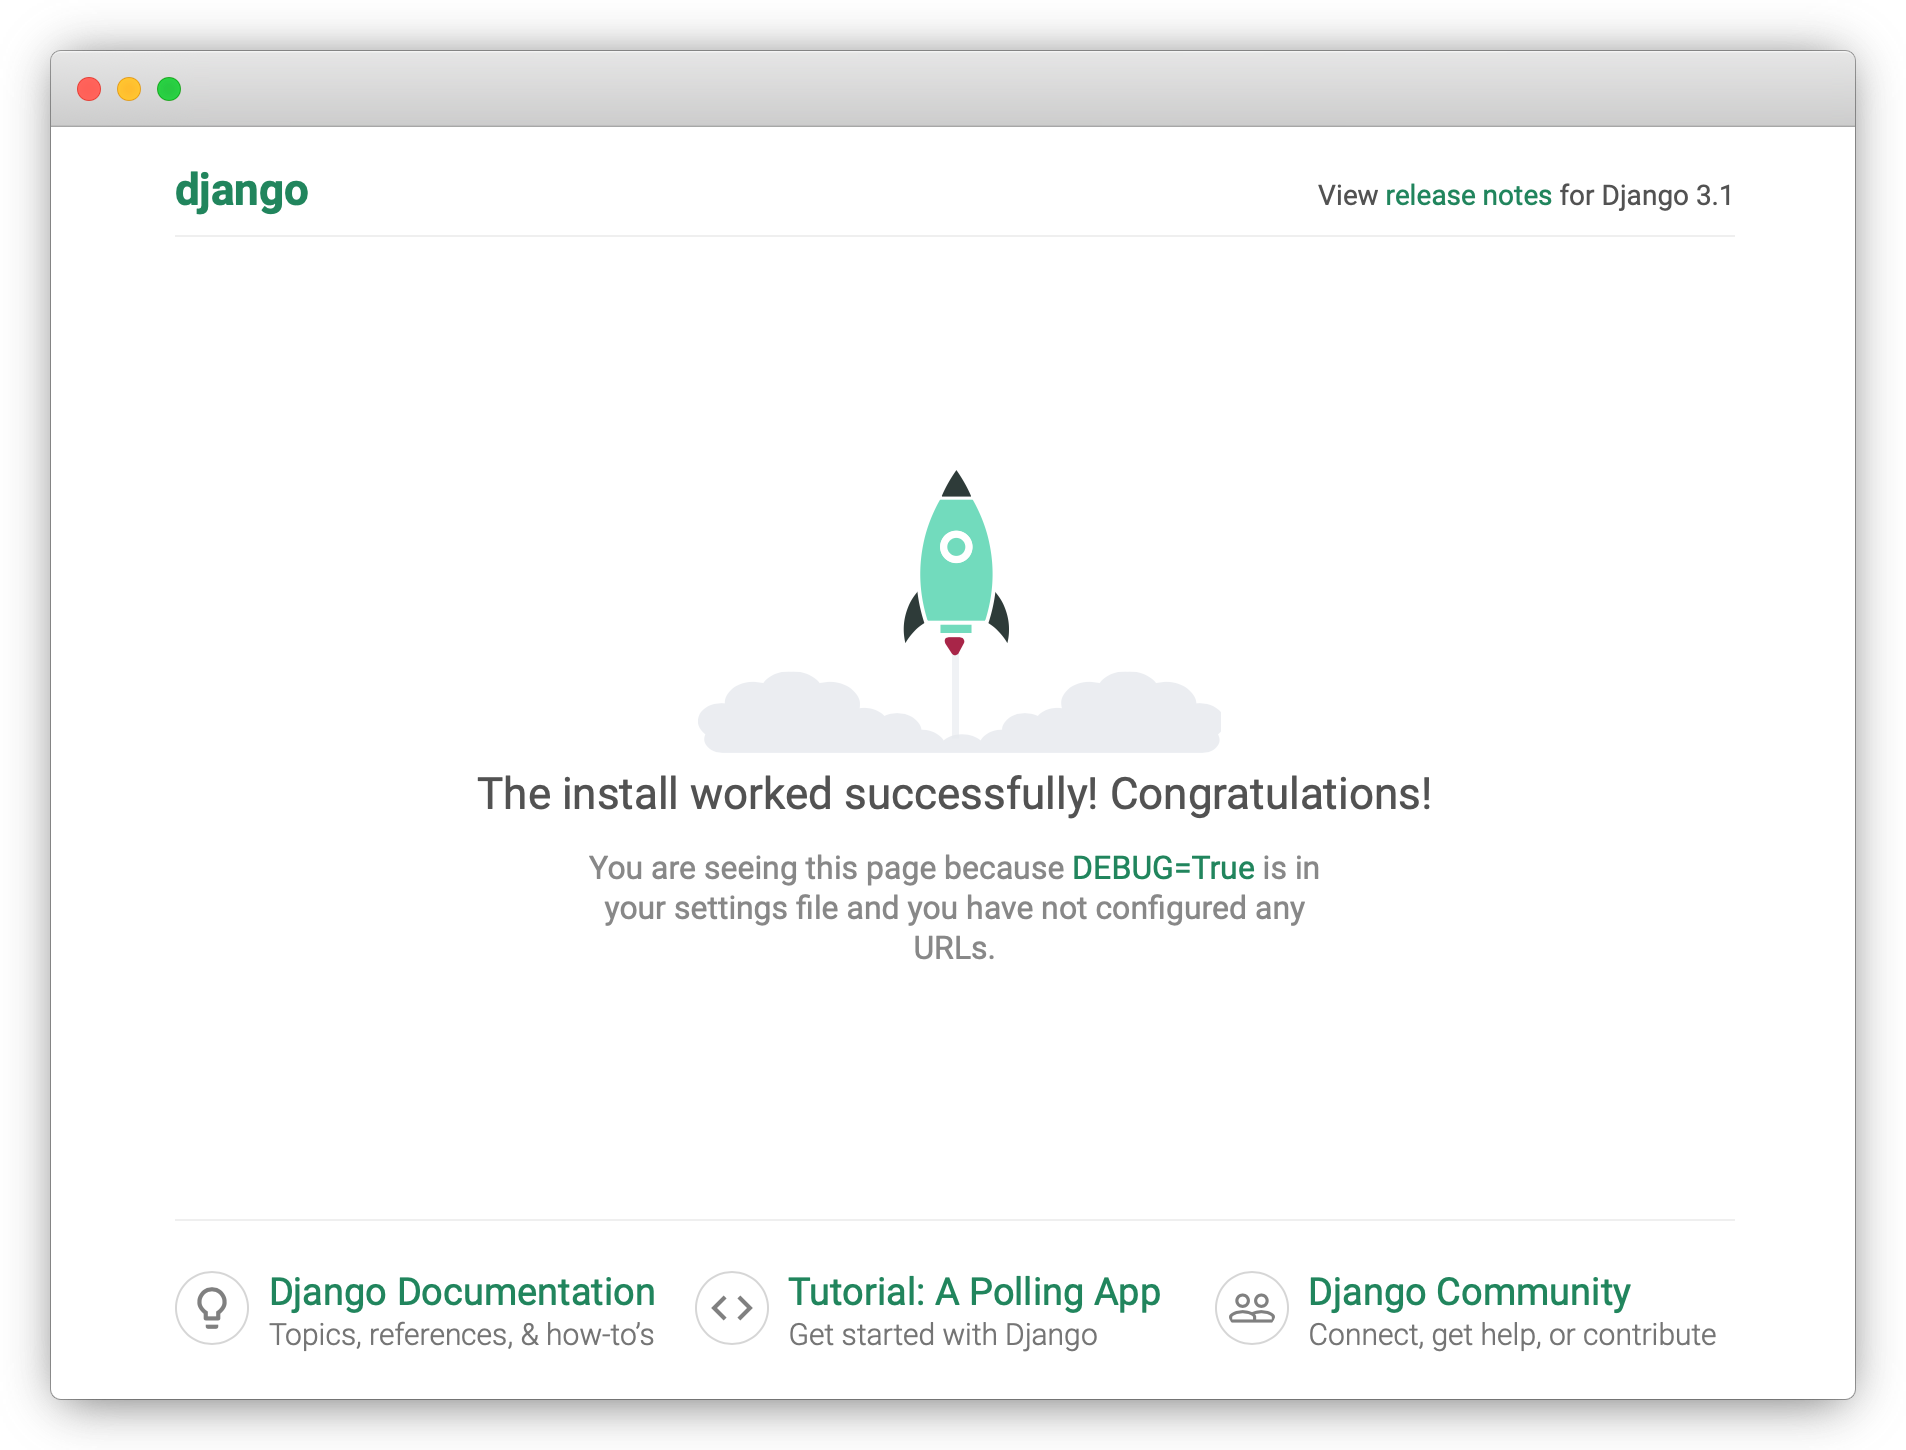This screenshot has height=1450, width=1906.
Task: Click the install worked successfully heading
Action: 954,794
